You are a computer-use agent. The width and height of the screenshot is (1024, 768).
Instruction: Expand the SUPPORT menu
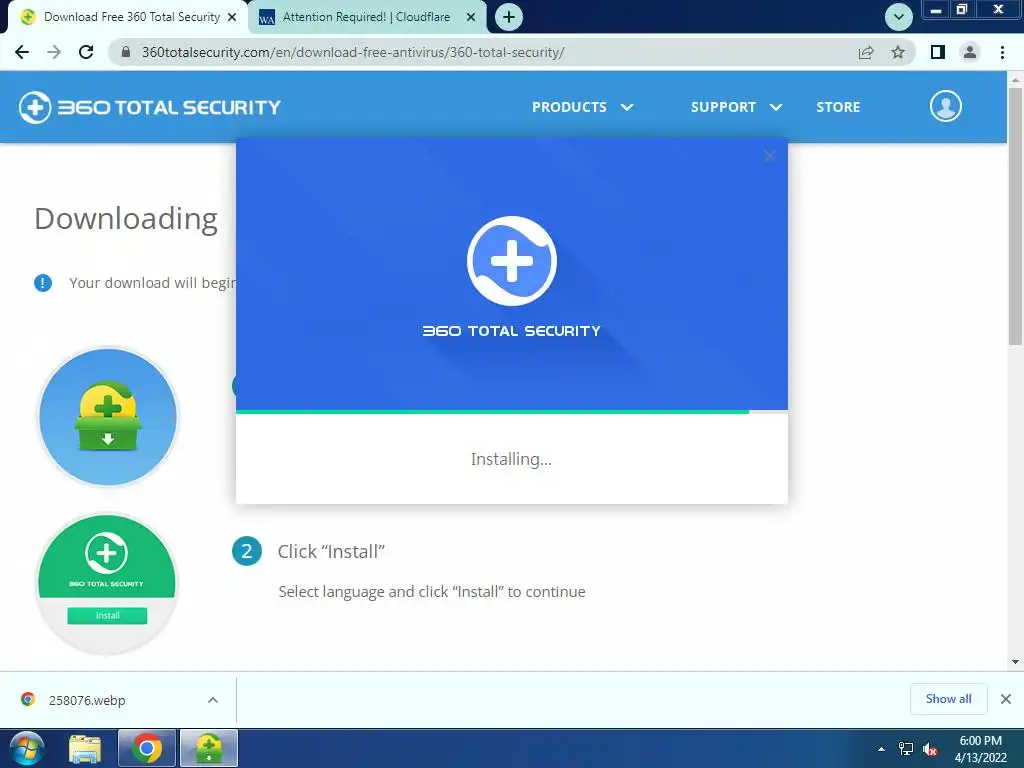pyautogui.click(x=736, y=107)
